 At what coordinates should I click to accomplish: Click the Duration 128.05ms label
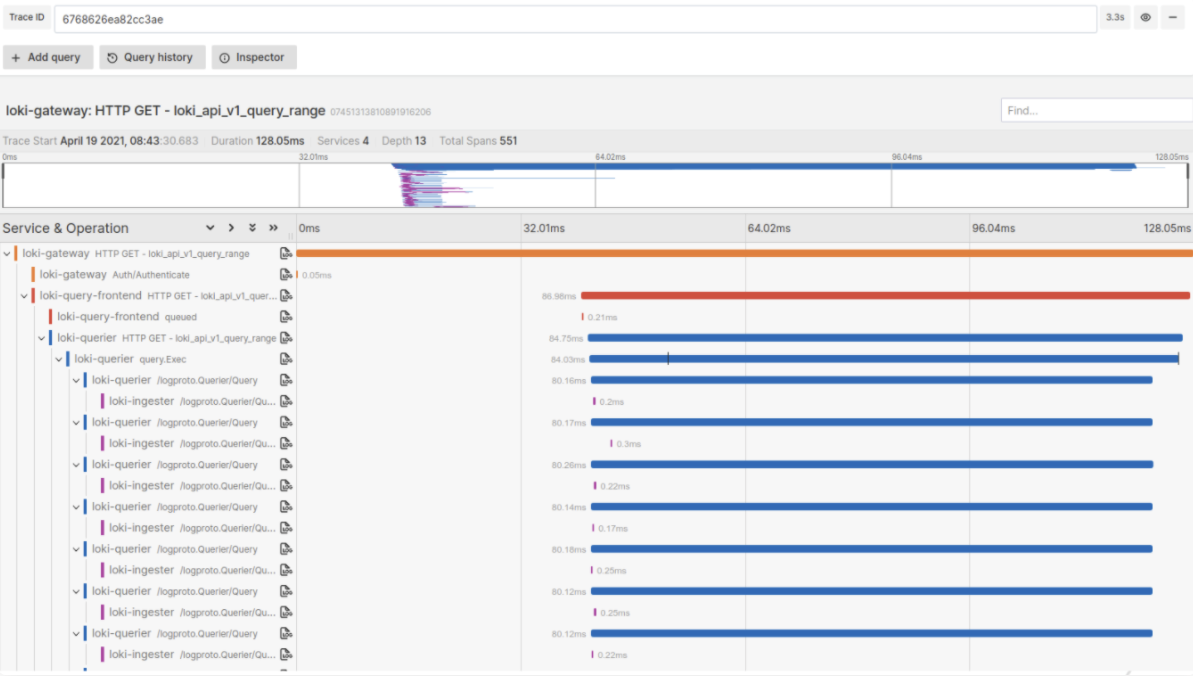coord(257,141)
